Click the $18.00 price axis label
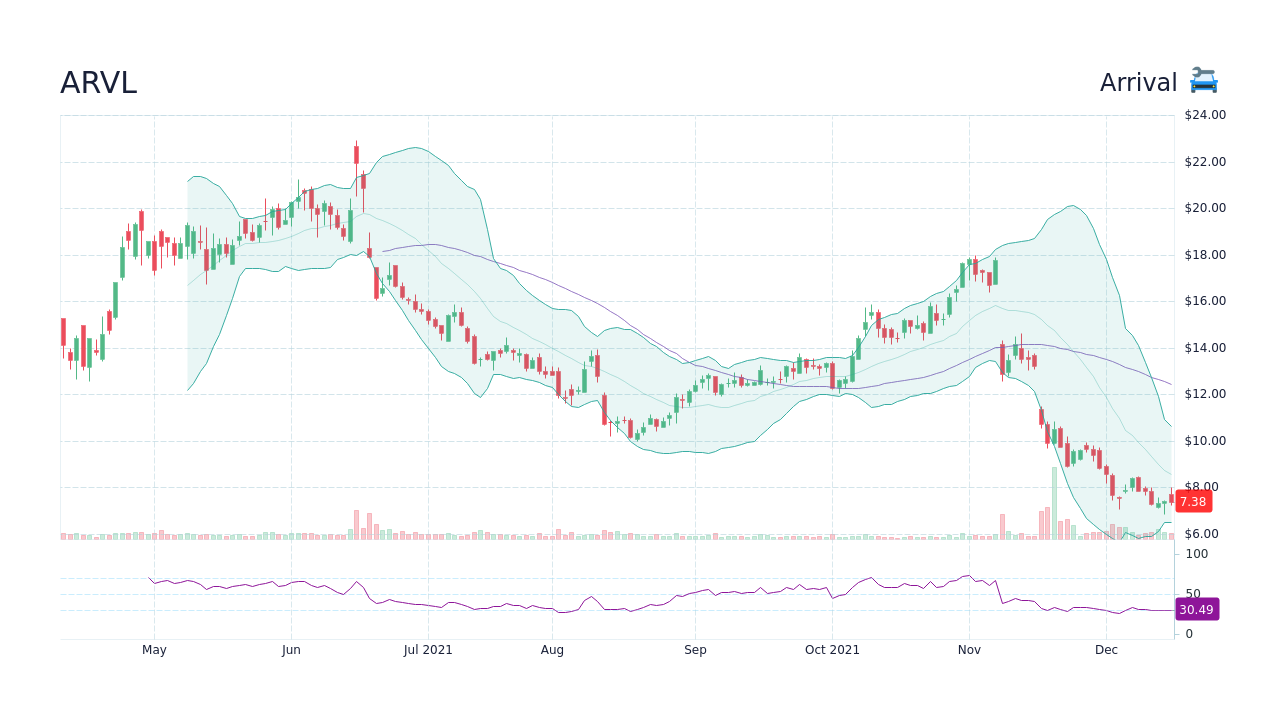This screenshot has height=720, width=1280. coord(1205,255)
